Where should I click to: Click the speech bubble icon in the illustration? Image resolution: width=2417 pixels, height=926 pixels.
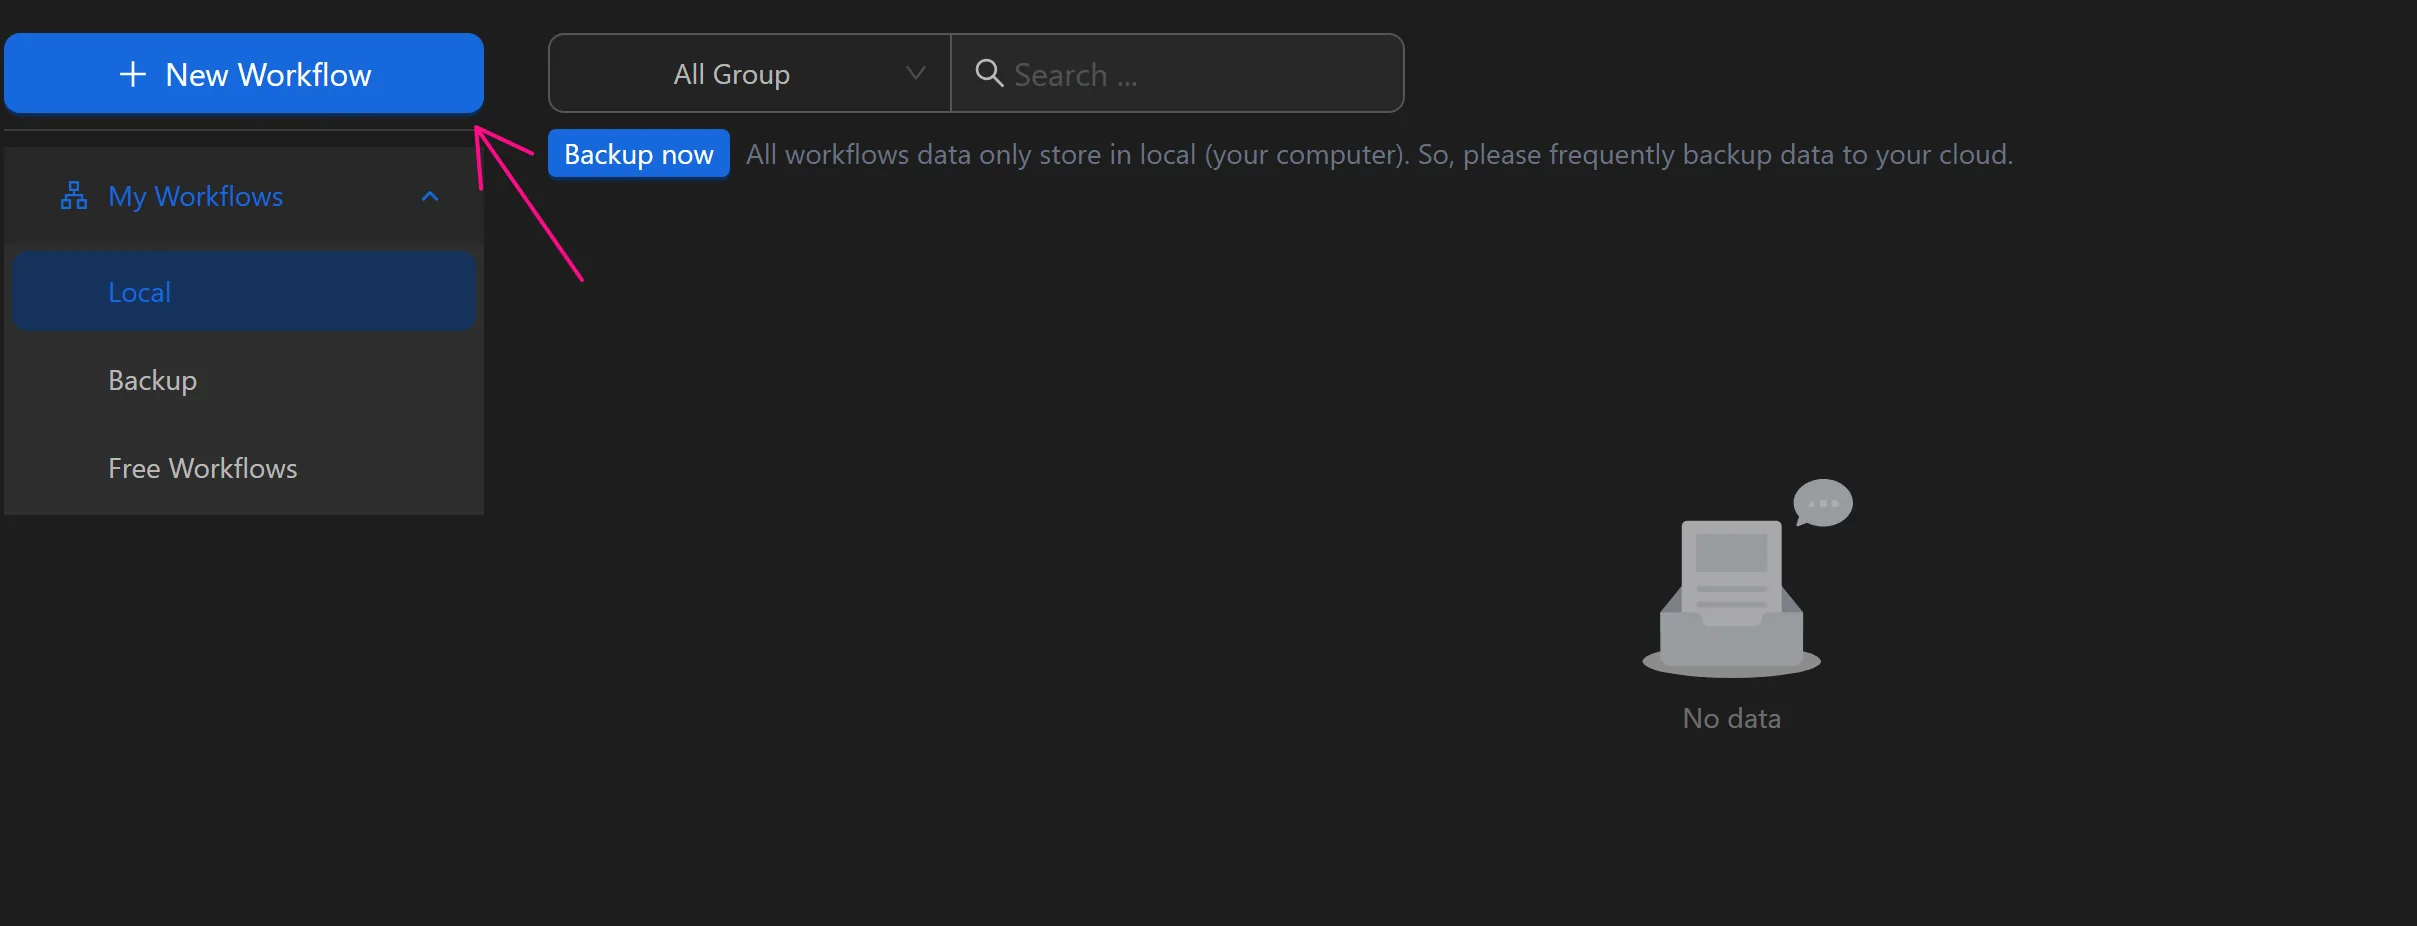(1822, 503)
